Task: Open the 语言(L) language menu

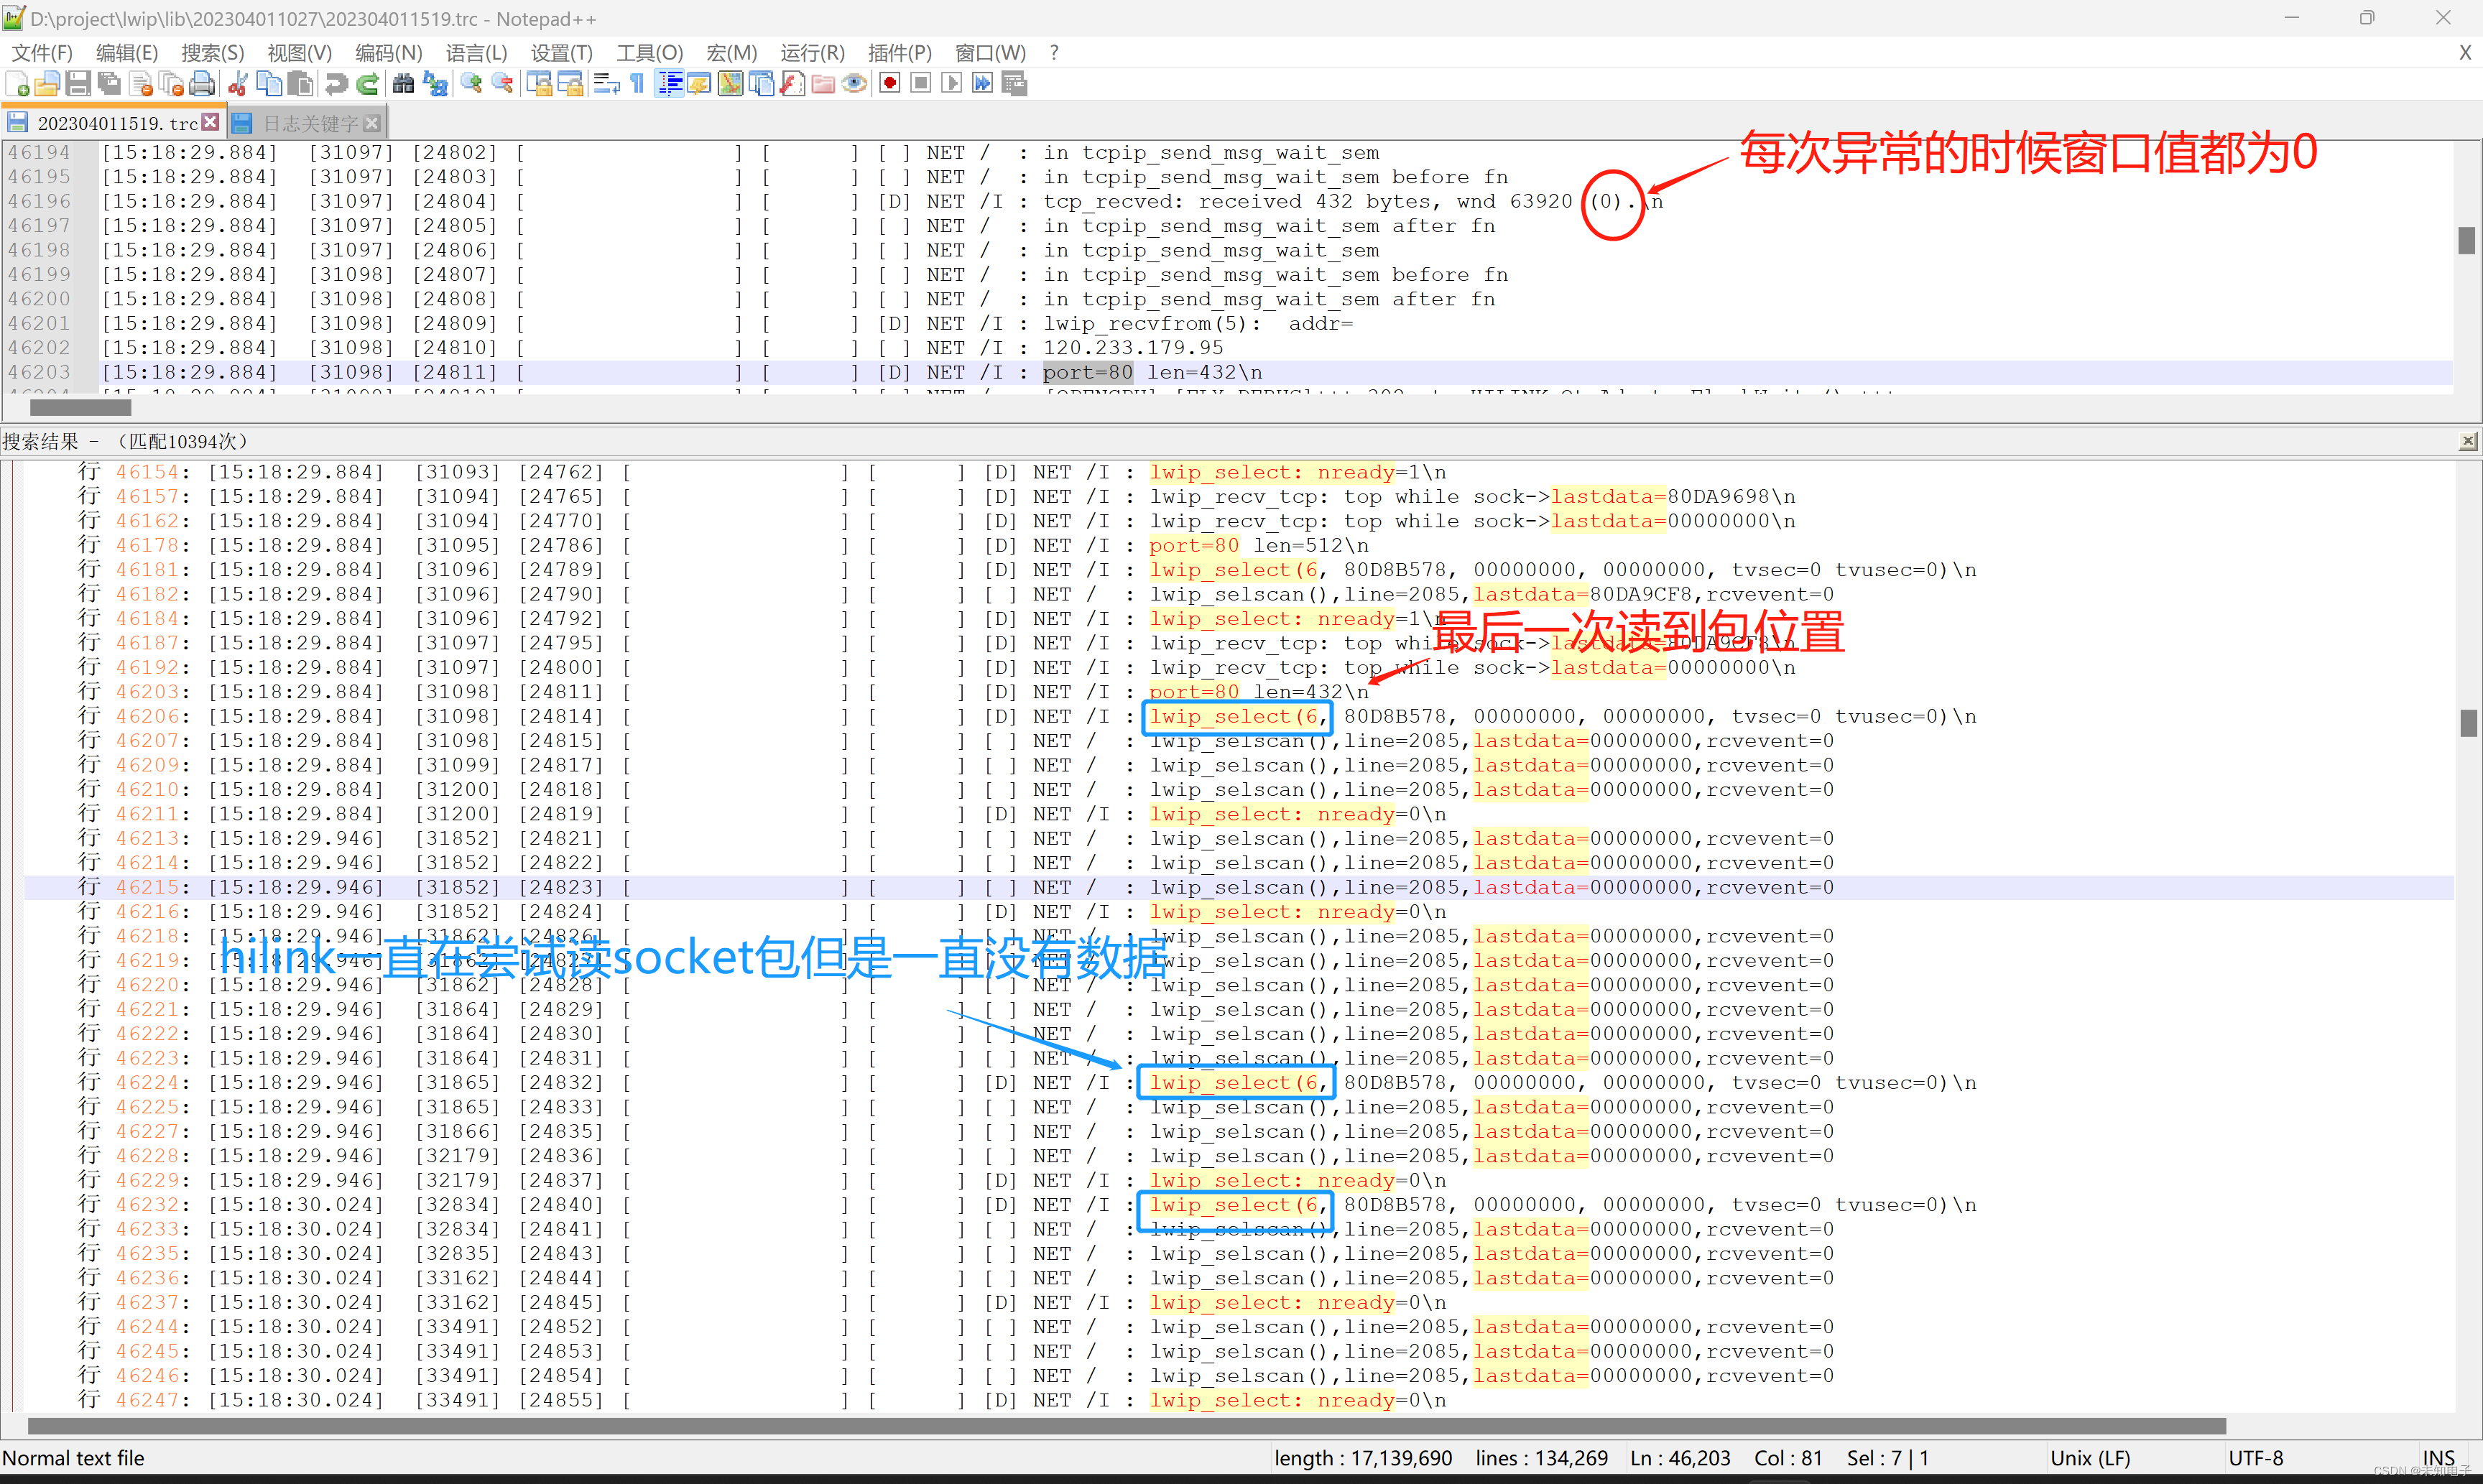Action: [x=476, y=53]
